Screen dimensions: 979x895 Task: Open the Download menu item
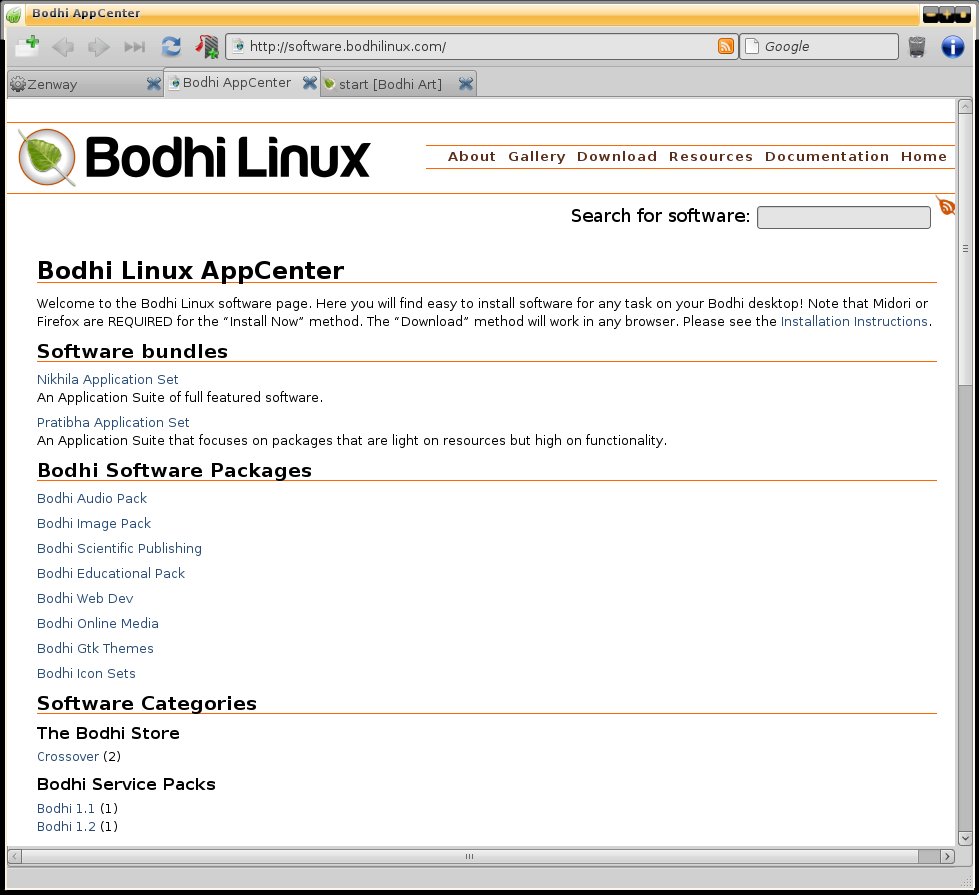click(x=617, y=157)
